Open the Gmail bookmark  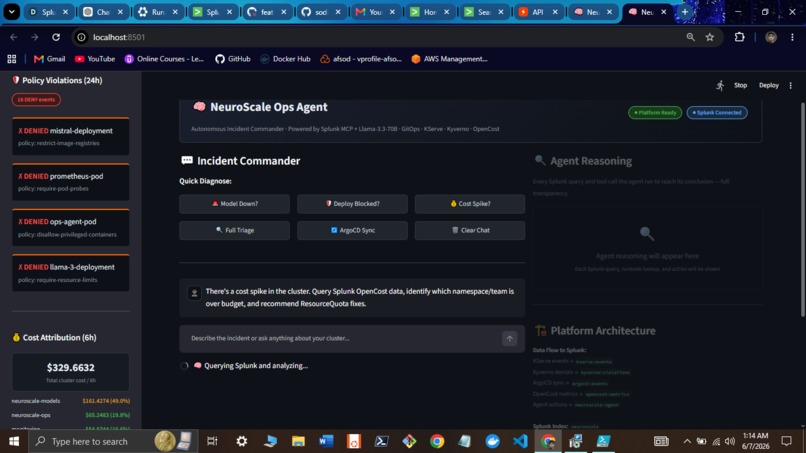click(49, 59)
